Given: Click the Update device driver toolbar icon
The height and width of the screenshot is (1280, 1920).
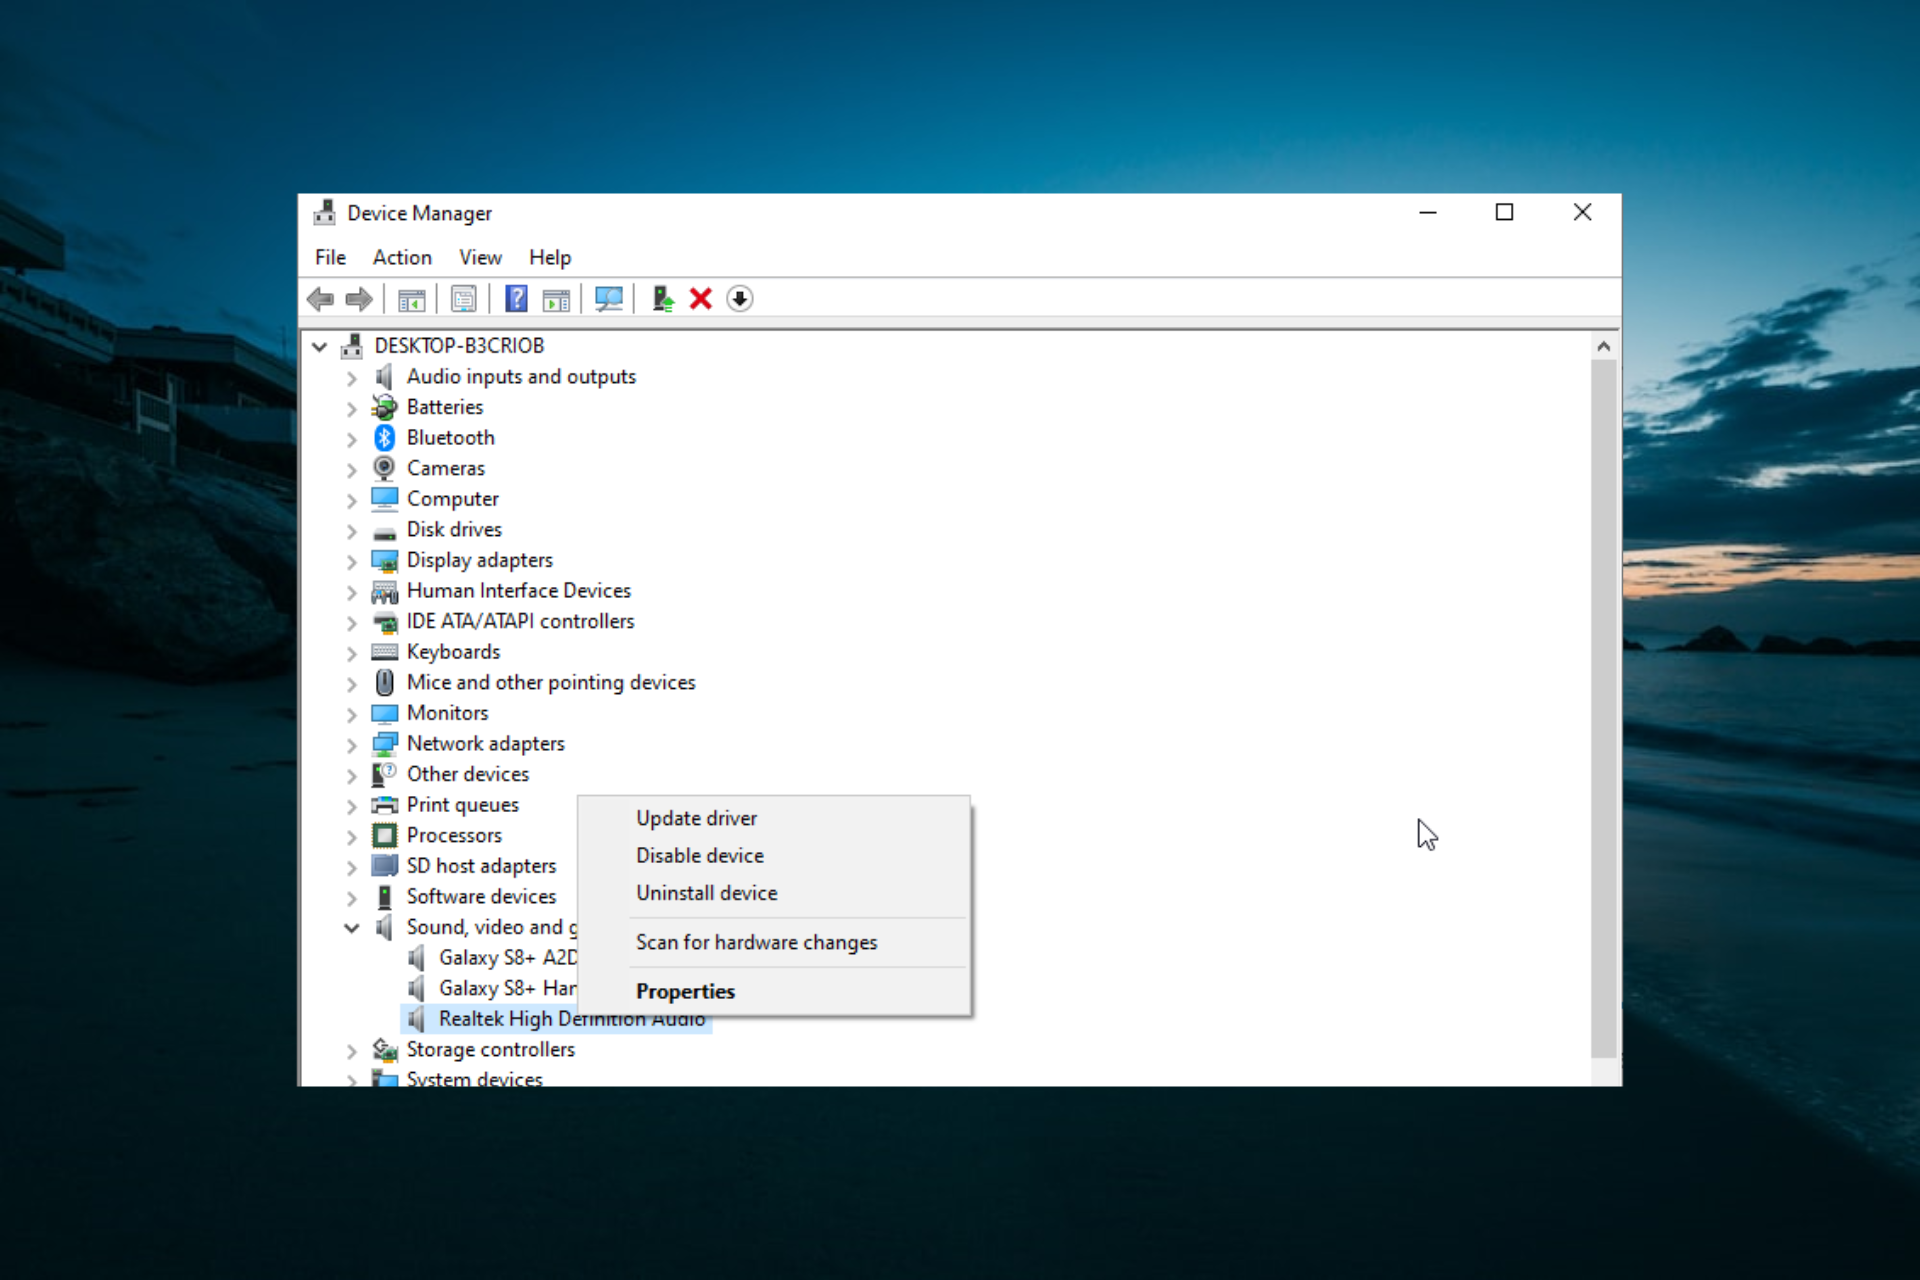Looking at the screenshot, I should click(x=662, y=299).
